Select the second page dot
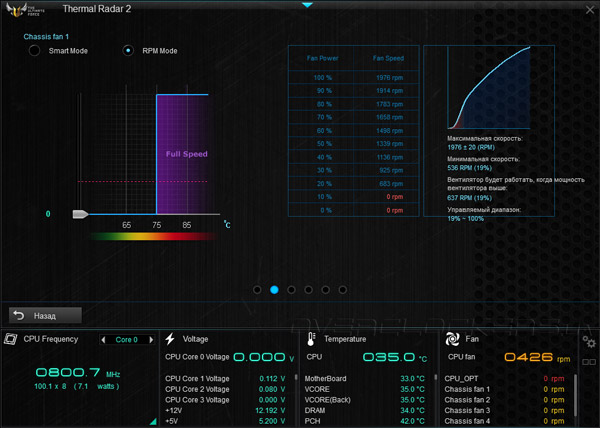This screenshot has height=428, width=600. [274, 290]
